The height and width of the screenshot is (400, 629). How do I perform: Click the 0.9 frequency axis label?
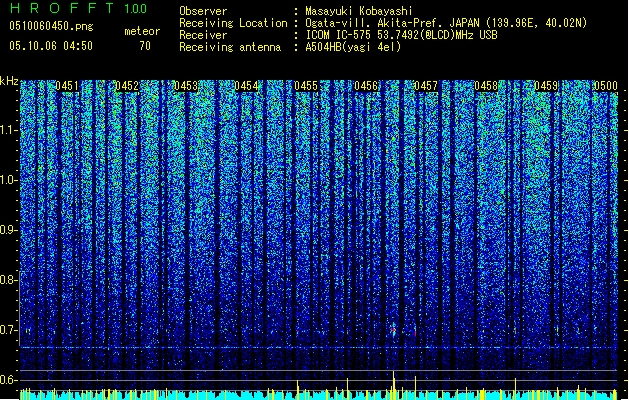[x=8, y=230]
